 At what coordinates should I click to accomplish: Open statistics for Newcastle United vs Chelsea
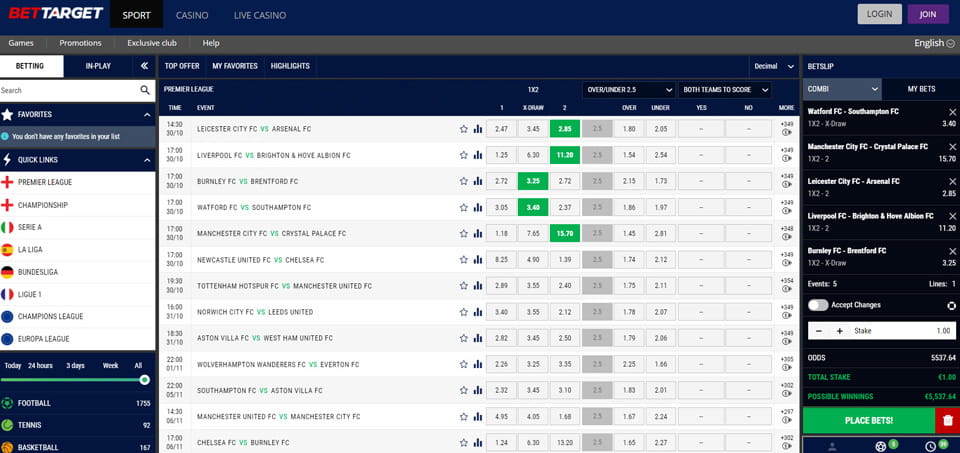pos(478,260)
